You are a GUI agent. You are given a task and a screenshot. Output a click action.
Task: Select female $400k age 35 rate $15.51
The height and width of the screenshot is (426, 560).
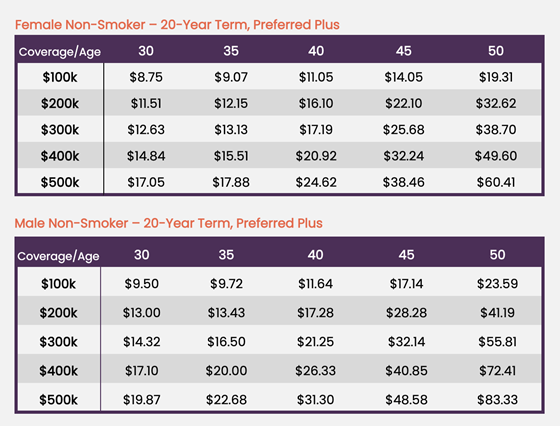(x=231, y=156)
